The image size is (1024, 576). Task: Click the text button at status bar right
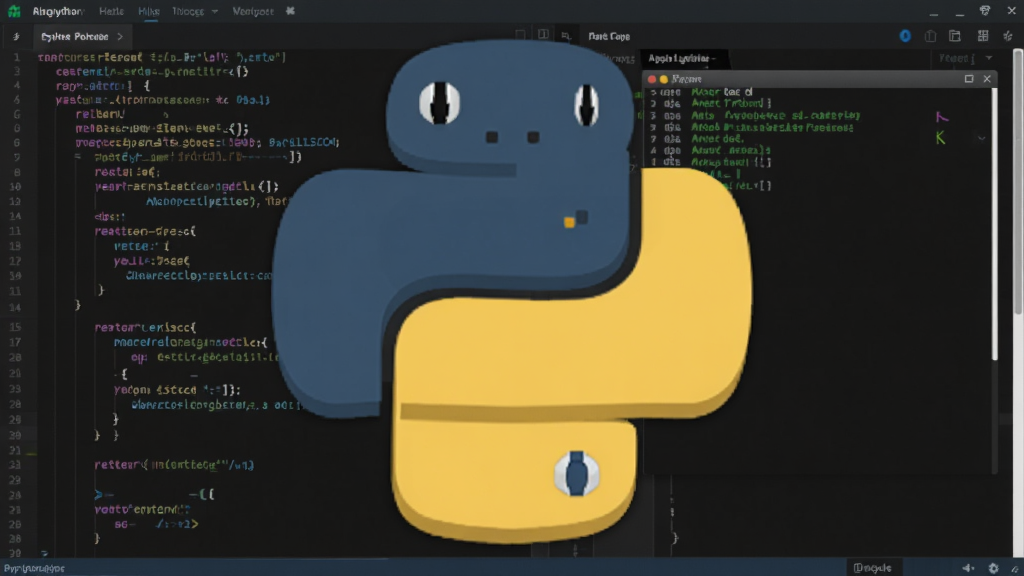click(872, 568)
